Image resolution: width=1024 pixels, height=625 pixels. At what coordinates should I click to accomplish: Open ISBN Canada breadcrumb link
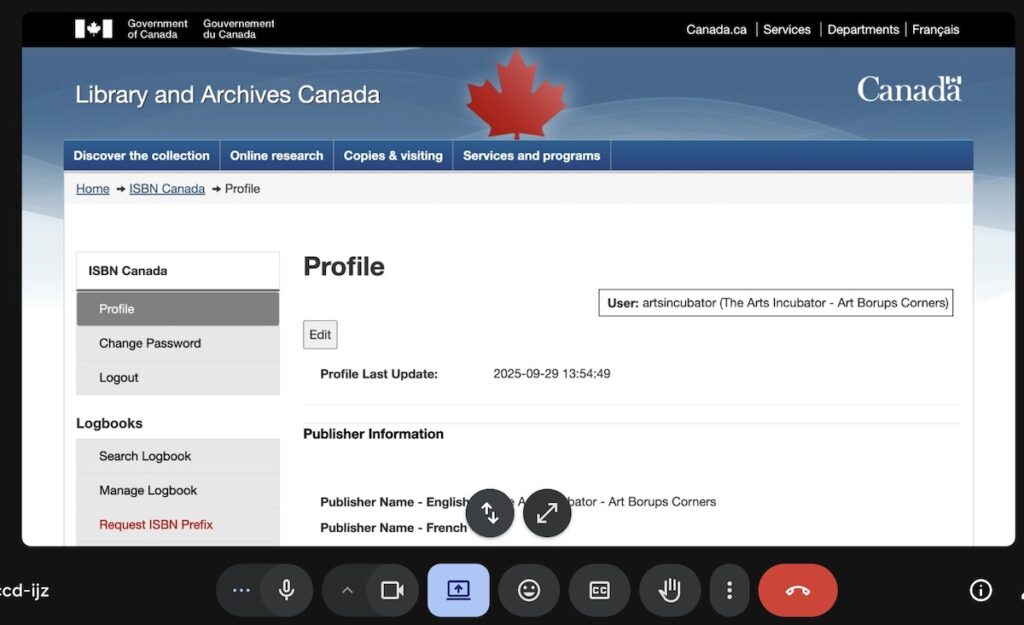coord(167,189)
